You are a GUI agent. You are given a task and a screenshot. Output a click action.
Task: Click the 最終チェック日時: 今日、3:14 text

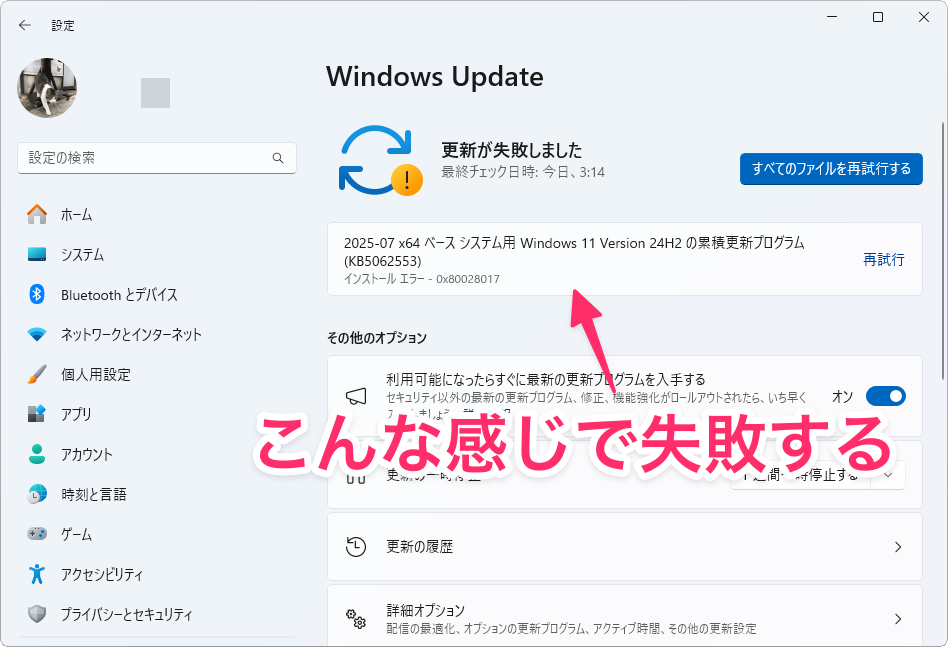pos(523,172)
